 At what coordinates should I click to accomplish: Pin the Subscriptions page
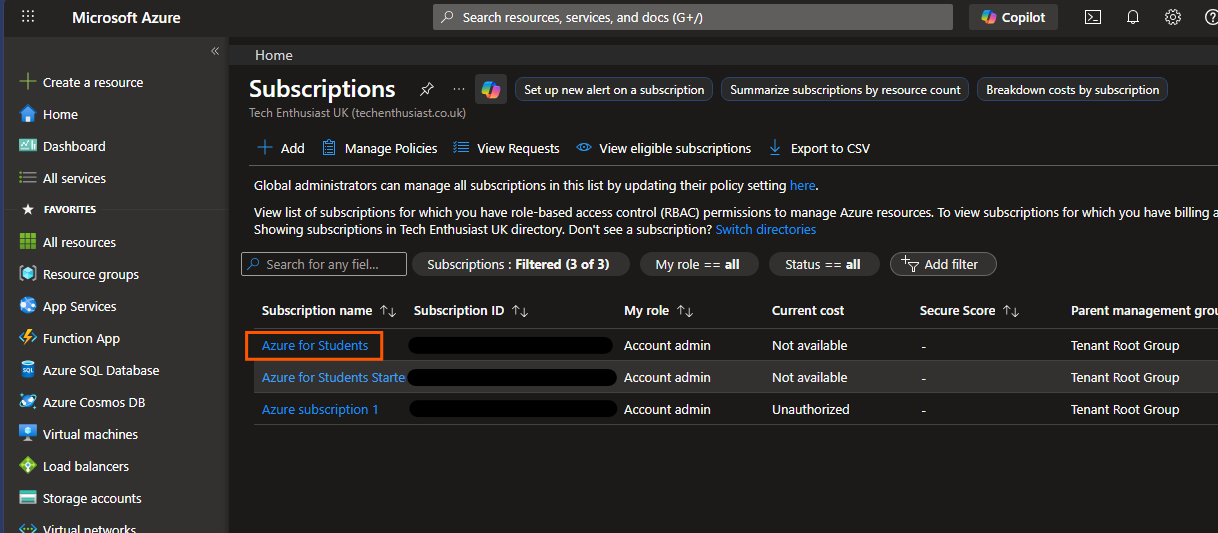(x=427, y=89)
